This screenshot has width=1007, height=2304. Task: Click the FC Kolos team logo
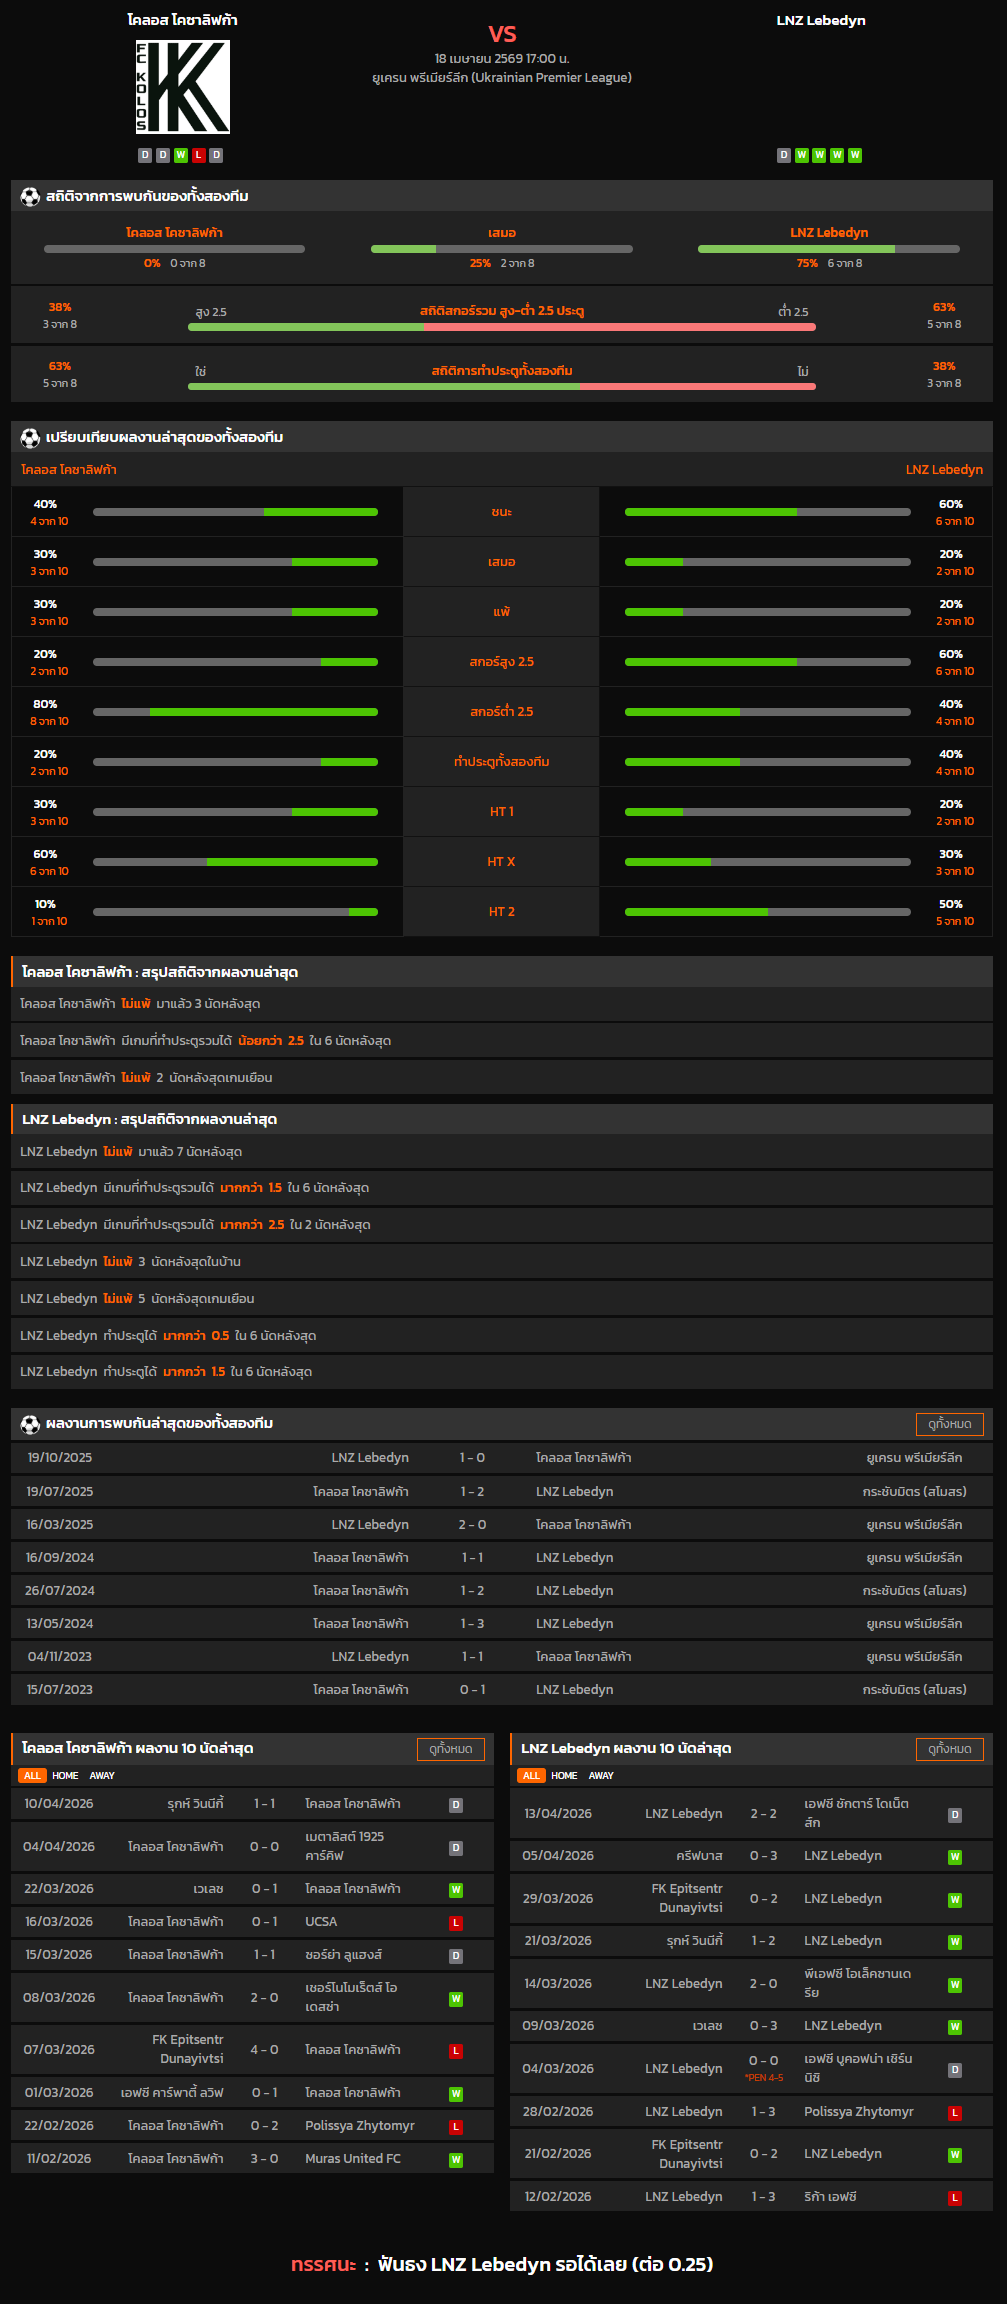[x=183, y=87]
